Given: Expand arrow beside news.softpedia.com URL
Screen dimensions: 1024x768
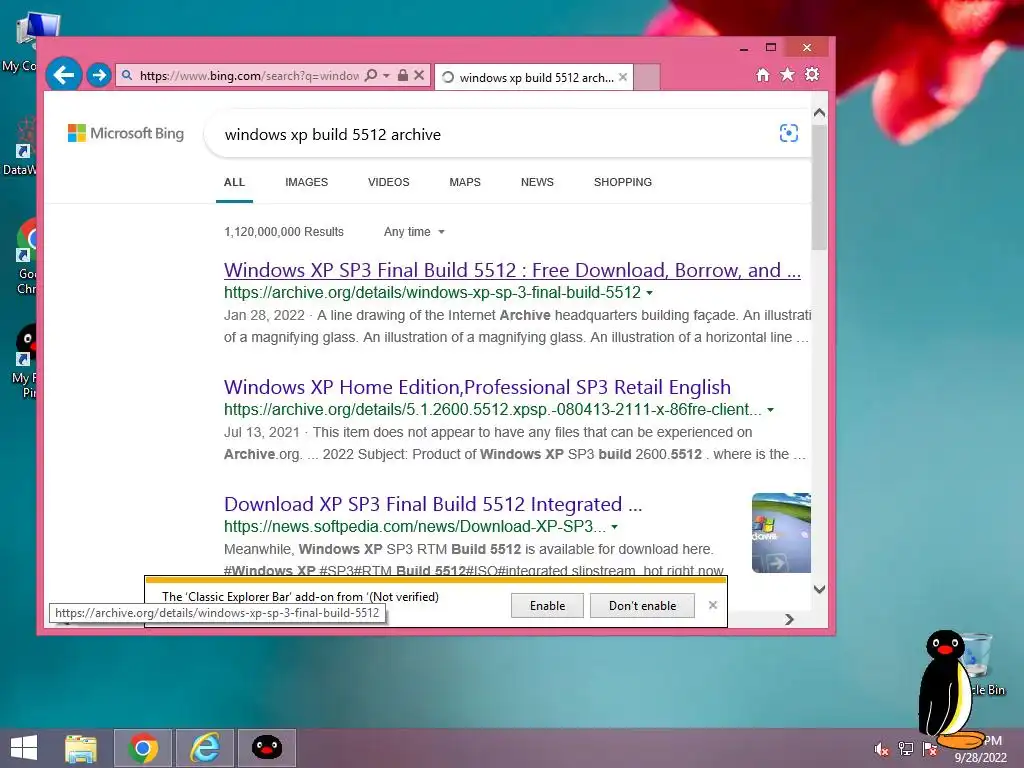Looking at the screenshot, I should [x=615, y=527].
